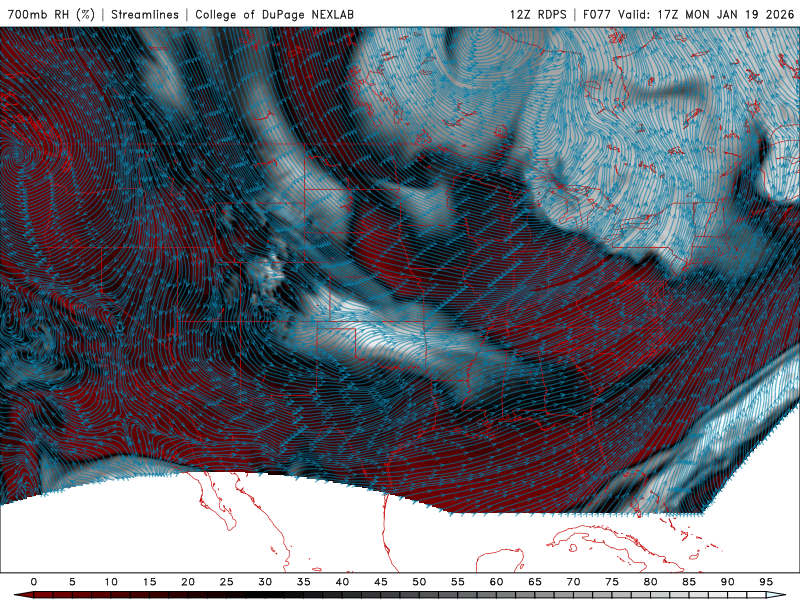This screenshot has width=800, height=600.
Task: Click the "90" colorbar scale label
Action: [728, 582]
